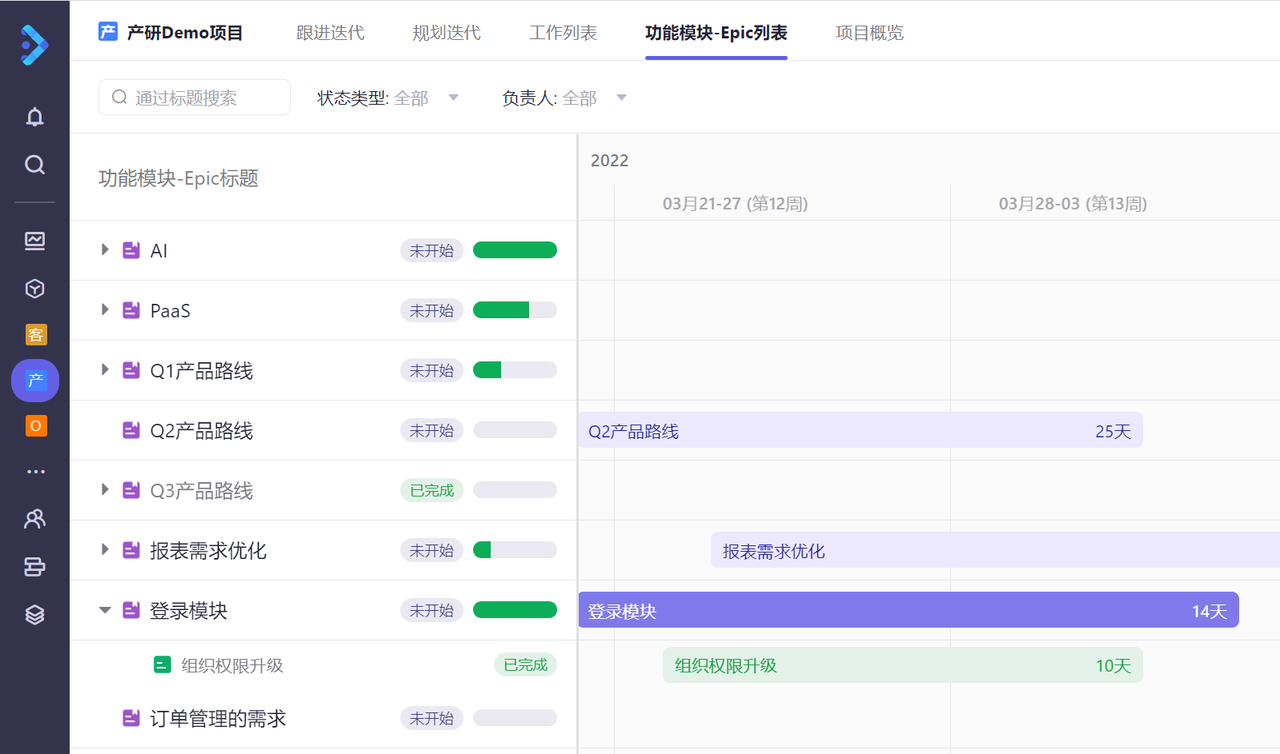
Task: Collapse the 登录模块 epic row
Action: [105, 610]
